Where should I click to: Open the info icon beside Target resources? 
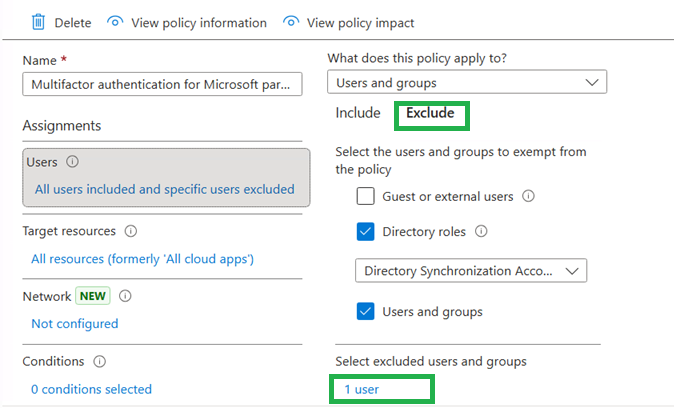pos(131,231)
